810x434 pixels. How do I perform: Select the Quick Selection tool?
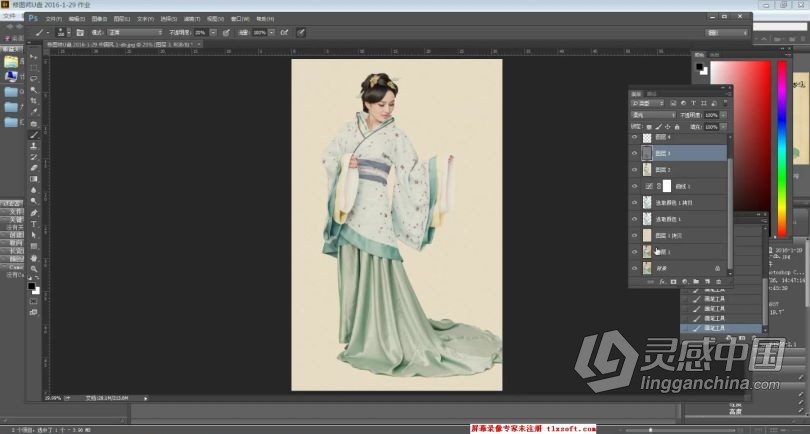pyautogui.click(x=34, y=90)
